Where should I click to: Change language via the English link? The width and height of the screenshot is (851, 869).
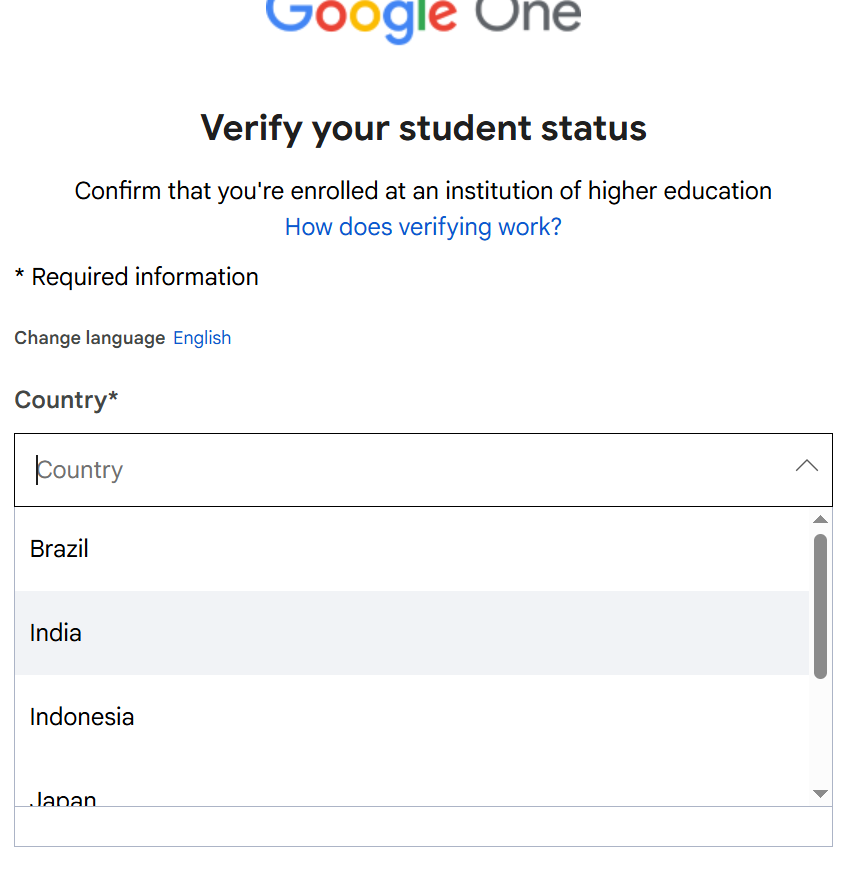[202, 338]
